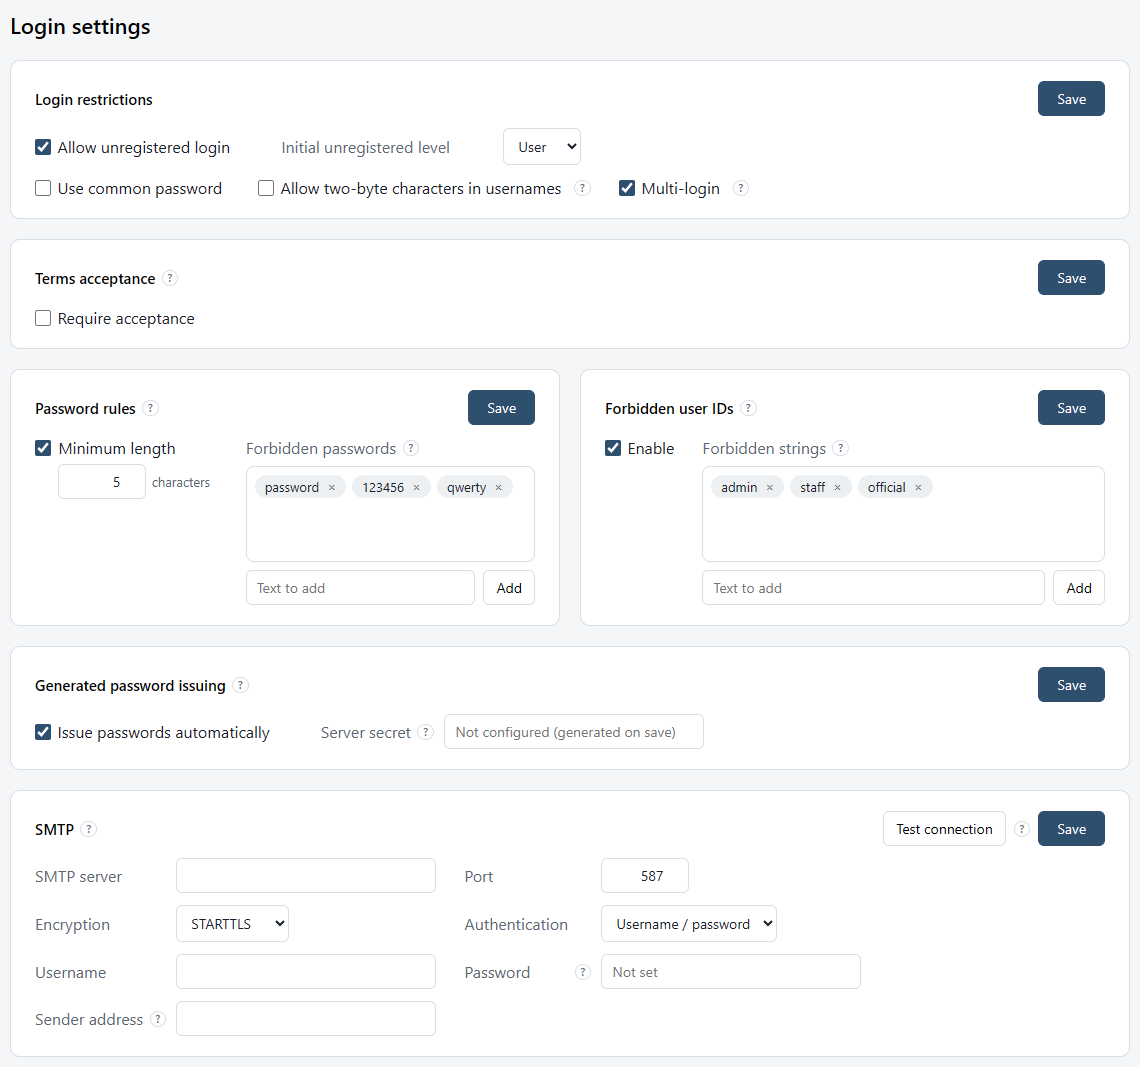
Task: Click Add for forbidden passwords
Action: 509,587
